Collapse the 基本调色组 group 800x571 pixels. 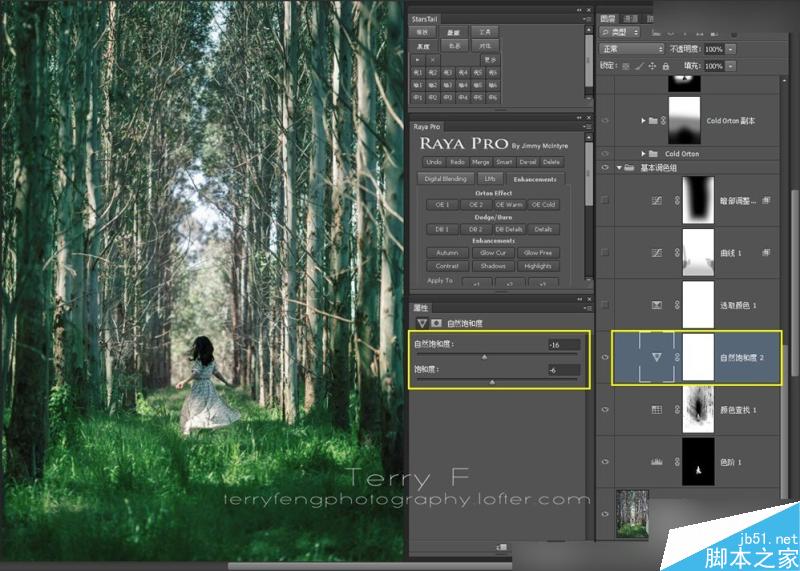point(619,168)
